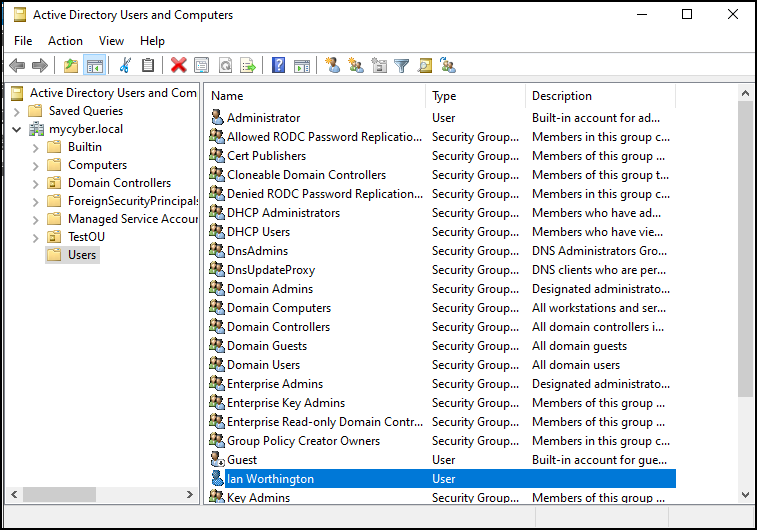Select the Key Admins group
This screenshot has height=530, width=757.
click(258, 497)
